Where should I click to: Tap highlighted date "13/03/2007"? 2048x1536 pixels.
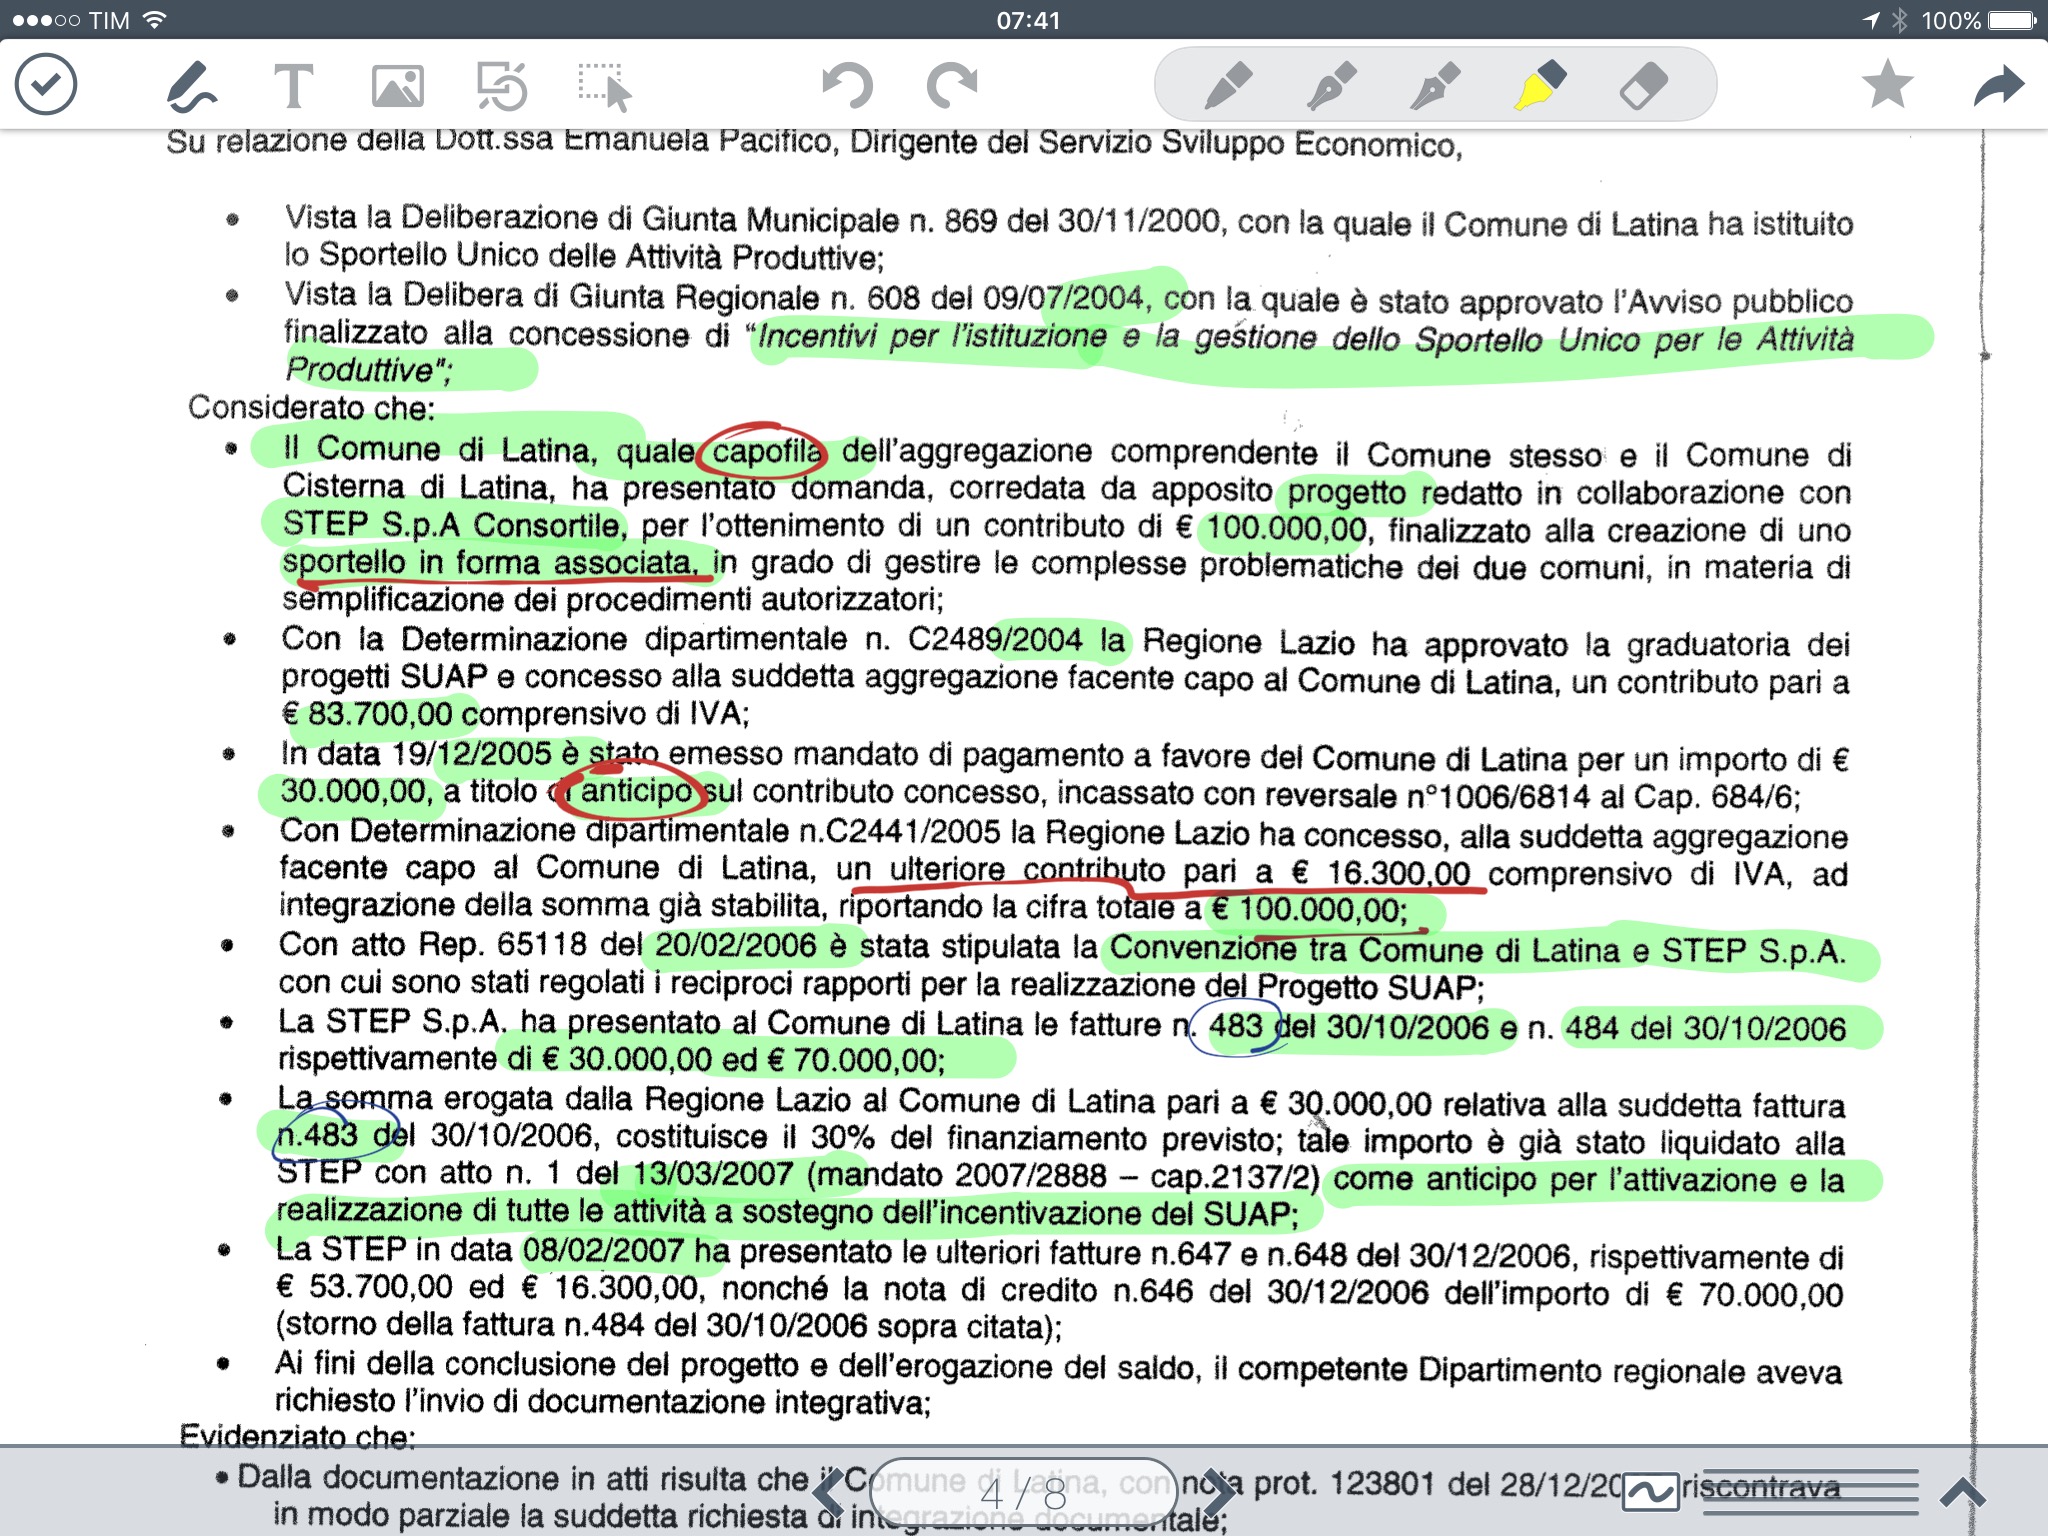[714, 1173]
